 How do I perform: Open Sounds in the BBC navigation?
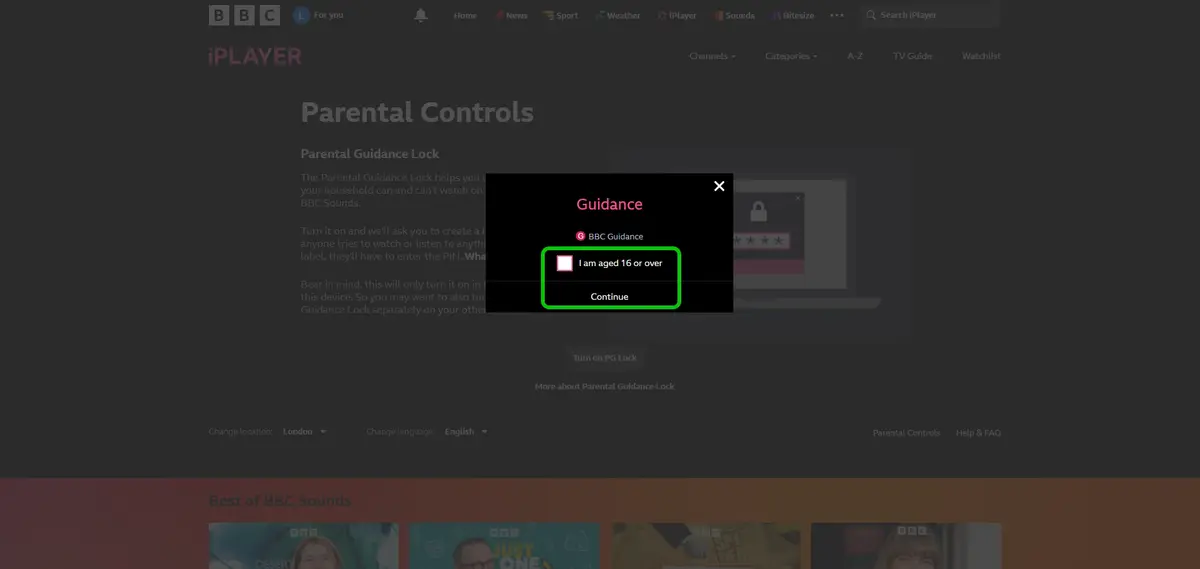733,16
